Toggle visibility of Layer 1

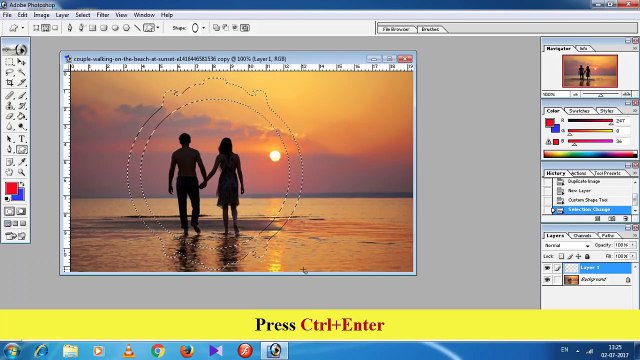point(547,268)
